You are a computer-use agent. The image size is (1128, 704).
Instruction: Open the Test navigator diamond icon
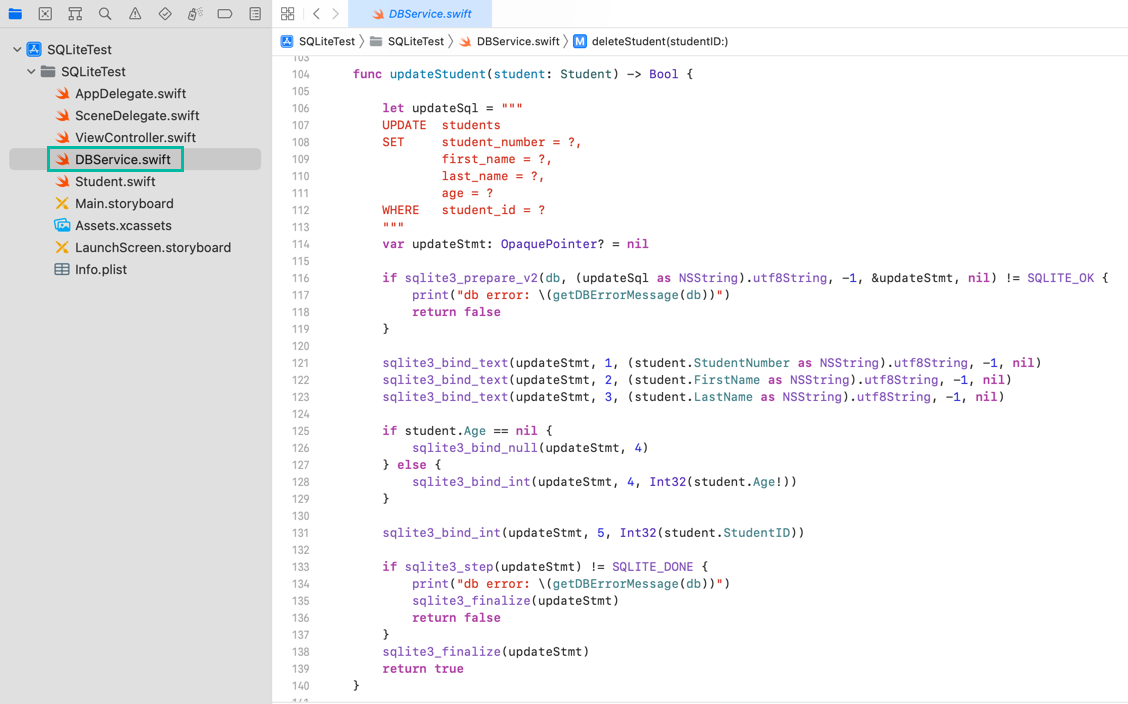165,14
